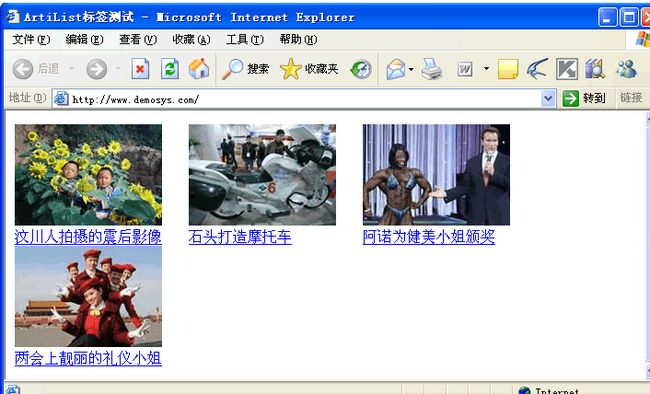Expand Back button history dropdown

(x=71, y=68)
